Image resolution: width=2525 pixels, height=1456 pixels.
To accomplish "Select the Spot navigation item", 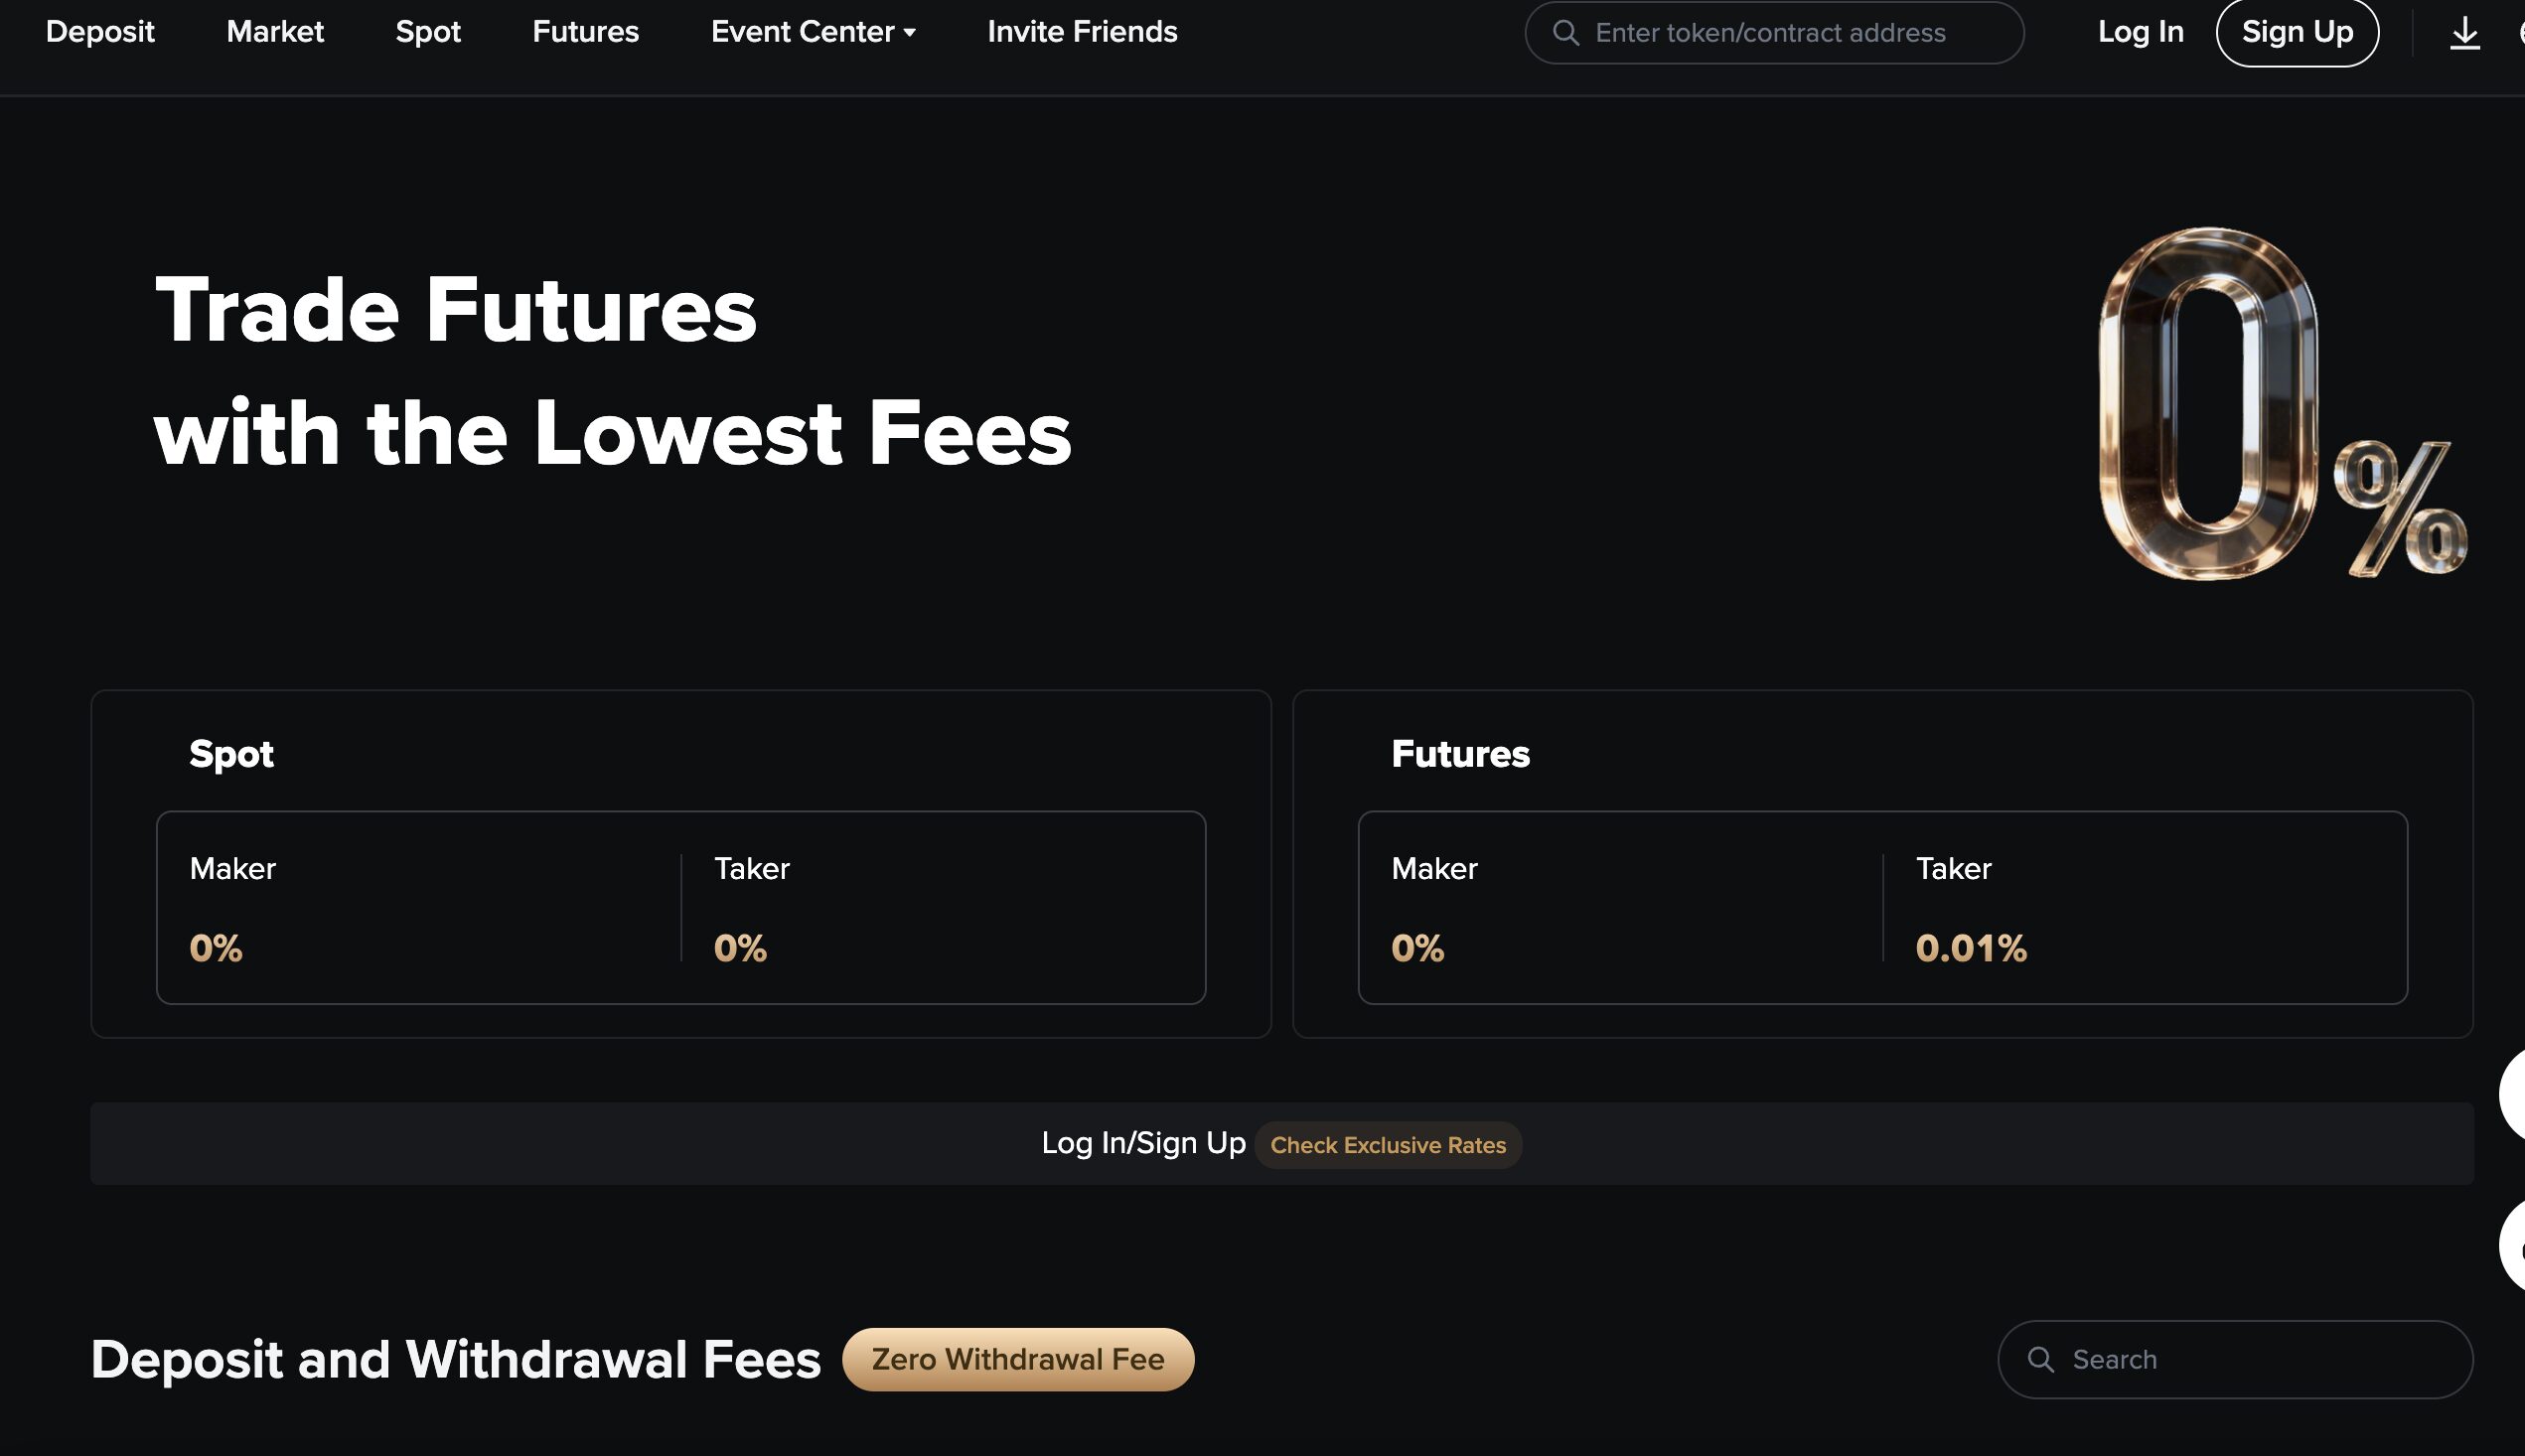I will 428,31.
